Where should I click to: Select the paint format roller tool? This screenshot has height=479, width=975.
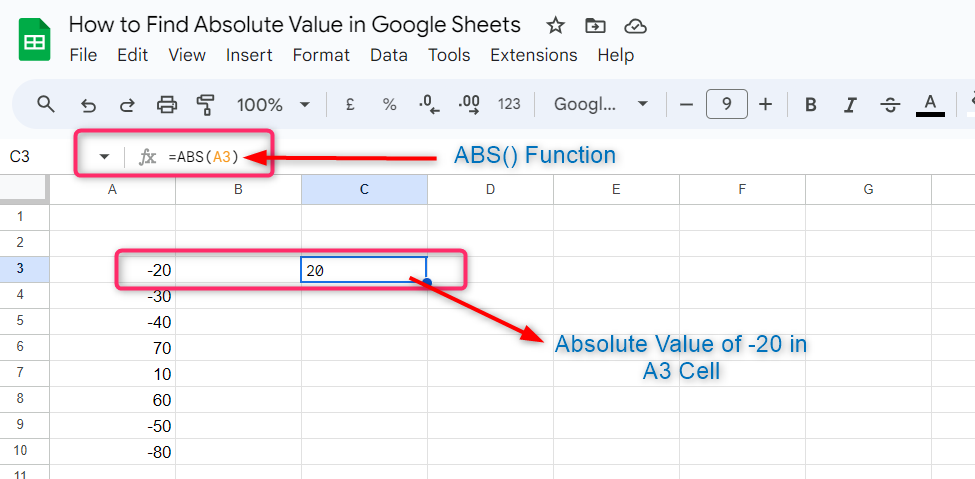coord(206,104)
